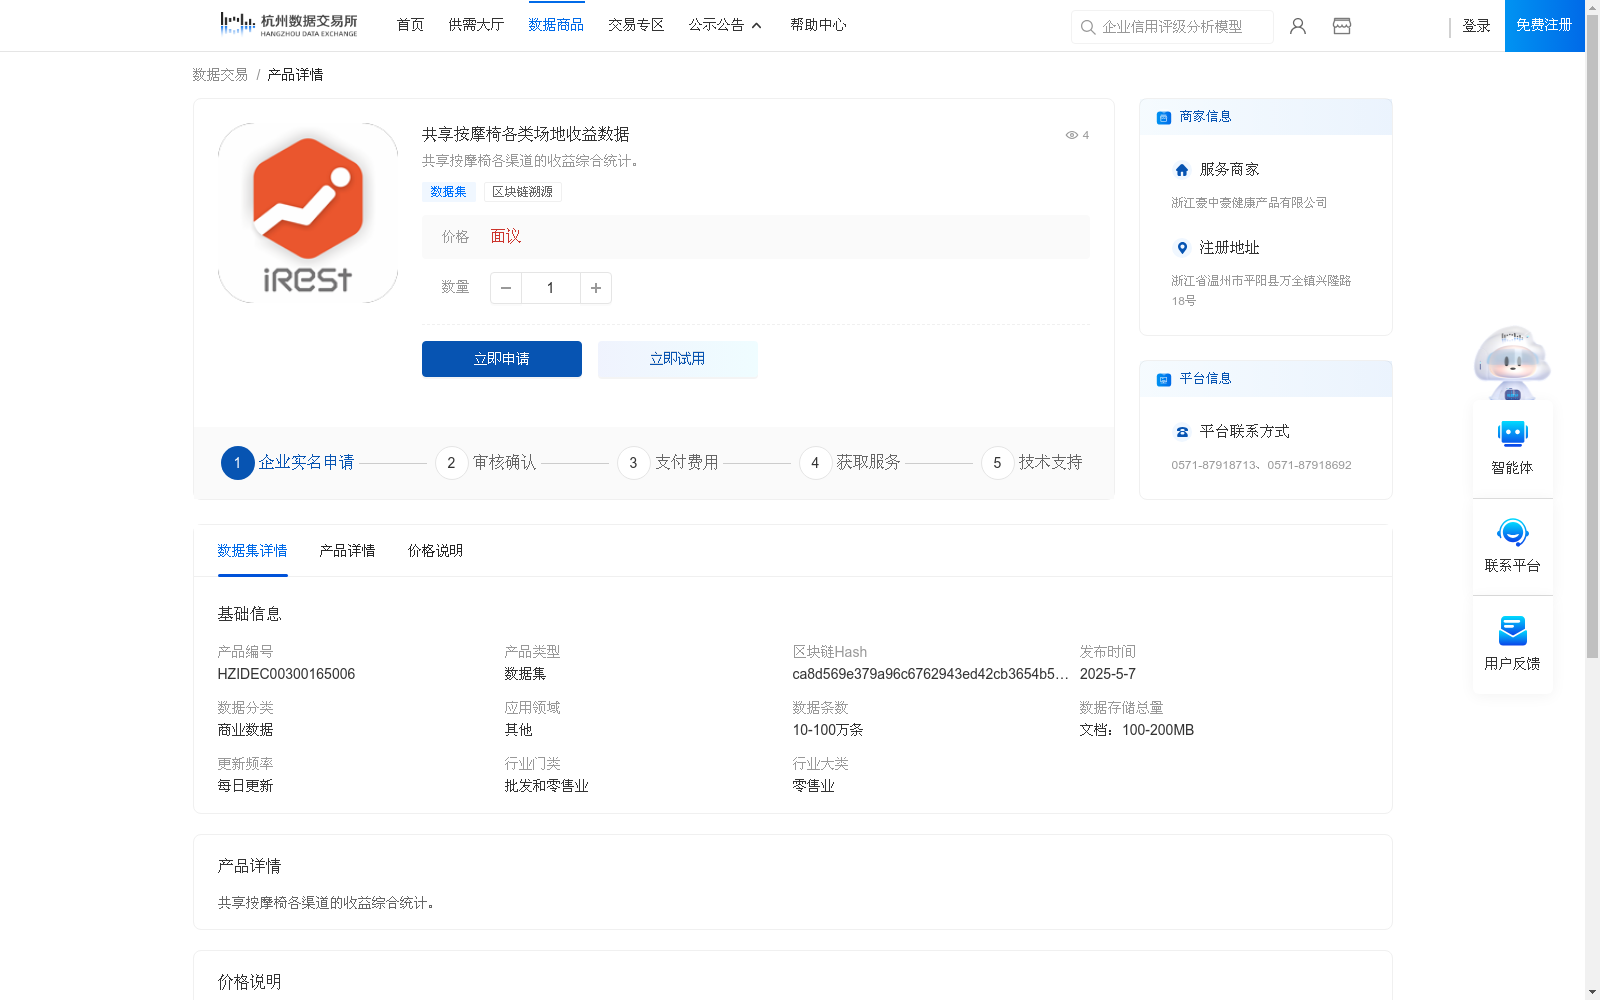Increase quantity with plus button
Screen dimensions: 1600x1000
click(x=596, y=288)
